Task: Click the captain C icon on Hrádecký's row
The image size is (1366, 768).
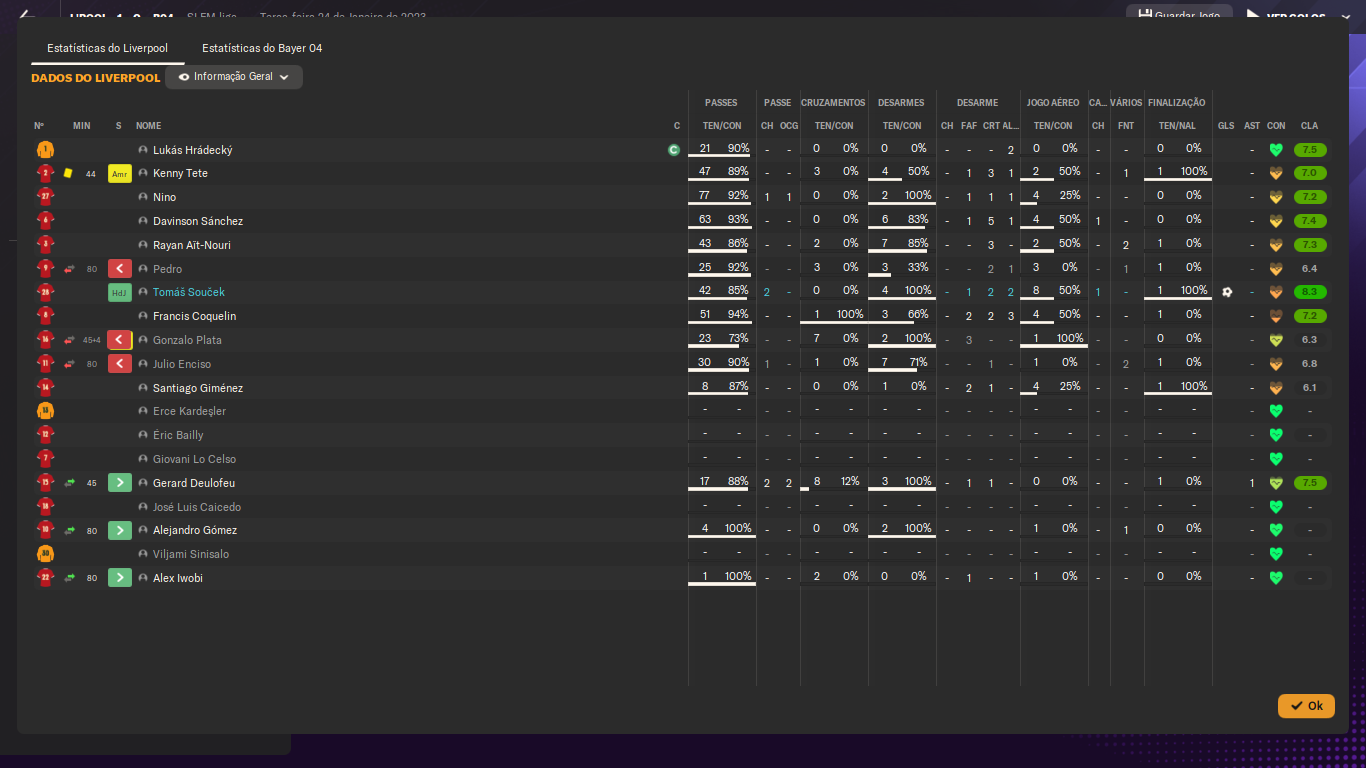Action: tap(674, 150)
